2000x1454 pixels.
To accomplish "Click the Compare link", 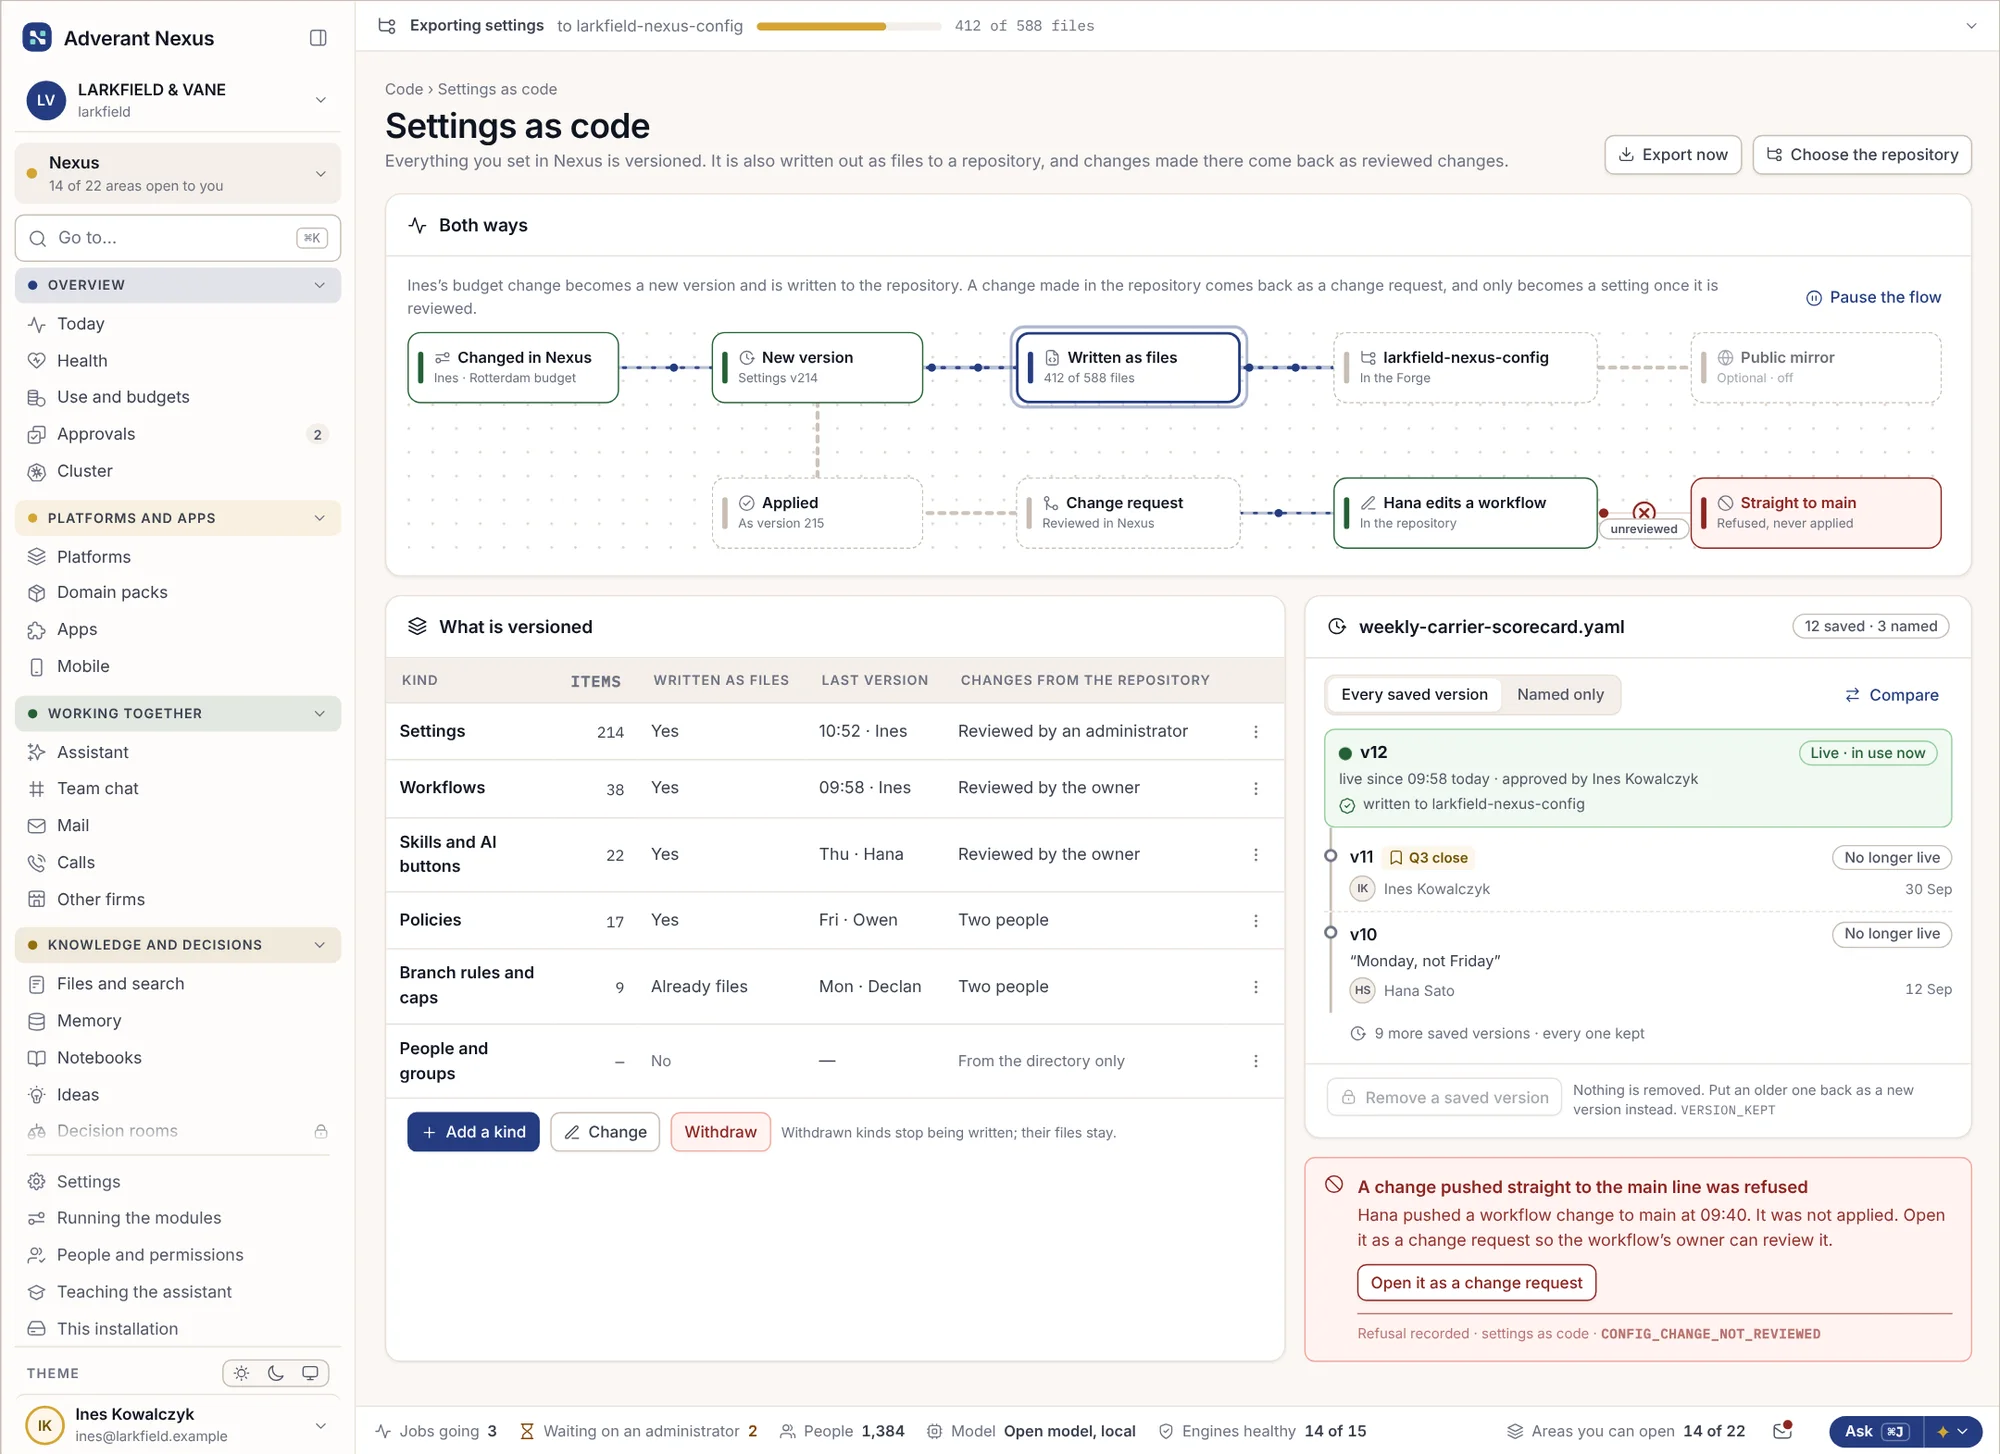I will point(1892,695).
